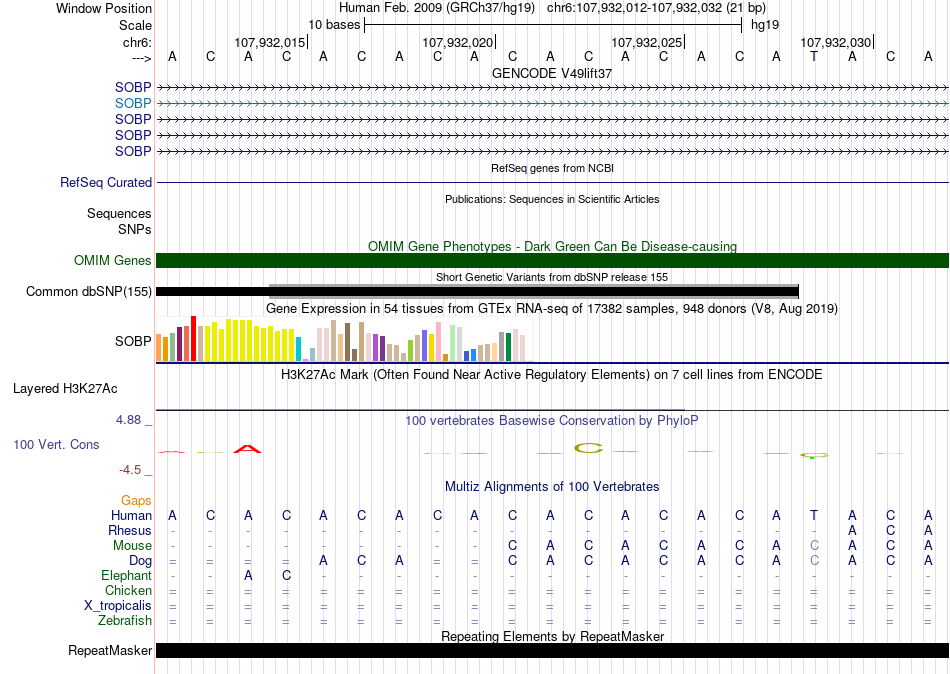The width and height of the screenshot is (950, 674).
Task: Select the Dog species label
Action: click(140, 561)
